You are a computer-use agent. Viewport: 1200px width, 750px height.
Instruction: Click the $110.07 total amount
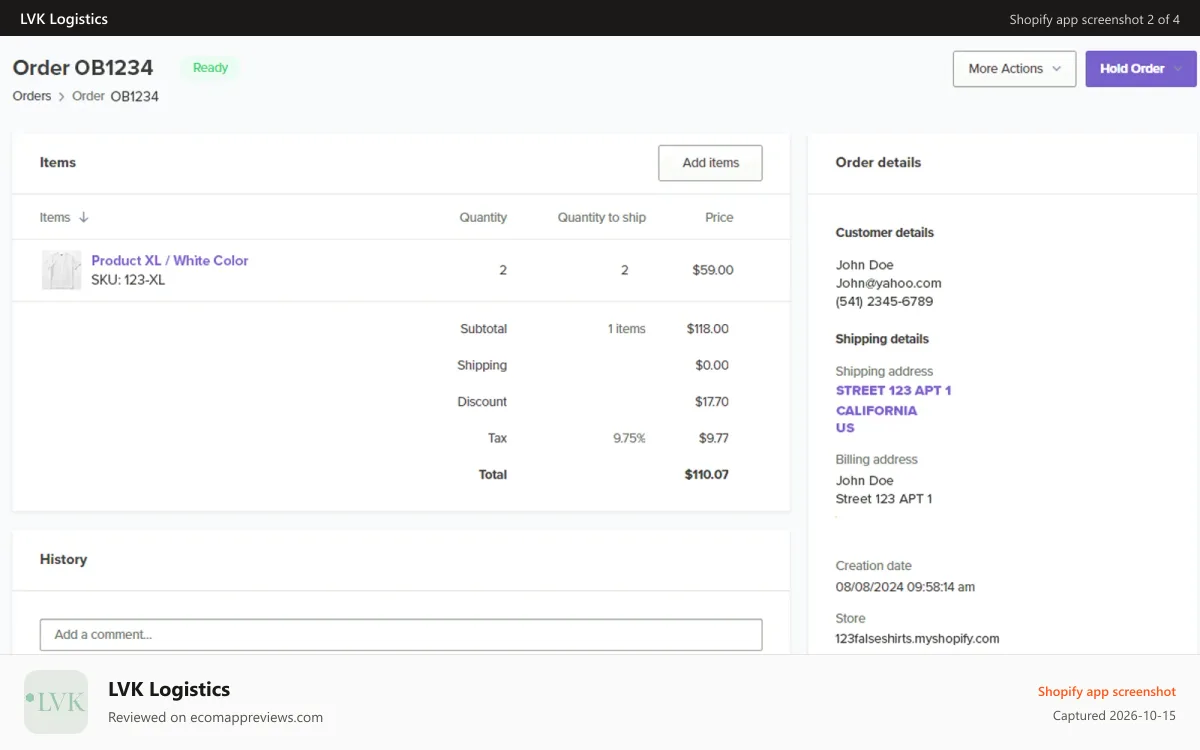click(x=707, y=474)
